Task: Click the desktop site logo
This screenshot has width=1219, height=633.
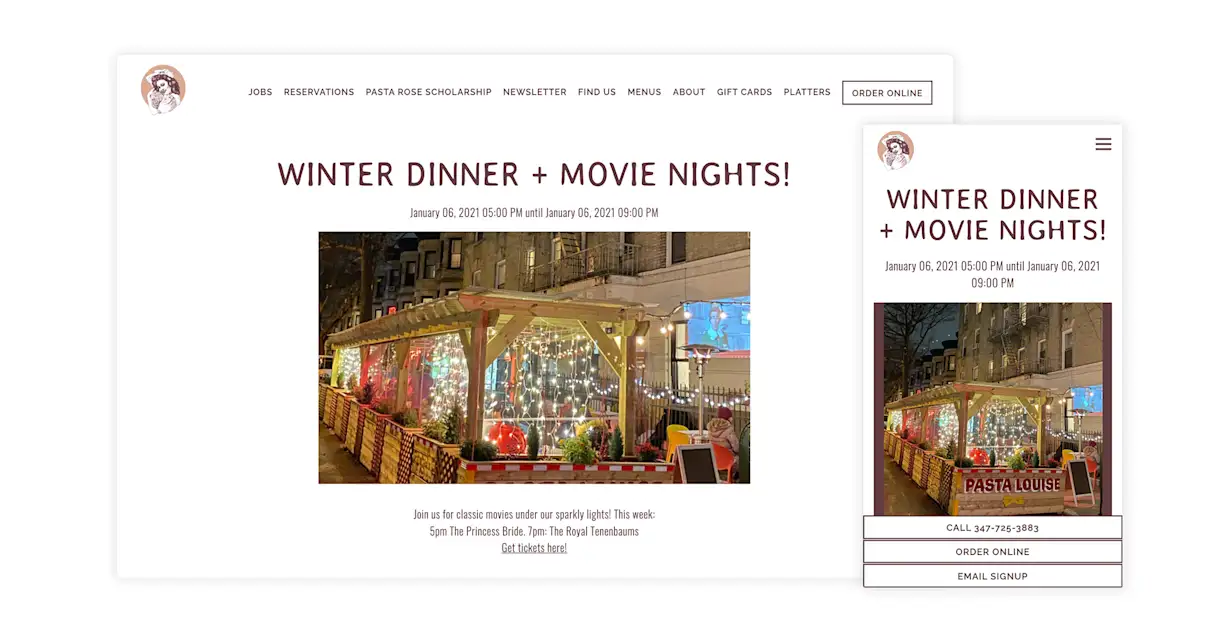Action: [x=163, y=89]
